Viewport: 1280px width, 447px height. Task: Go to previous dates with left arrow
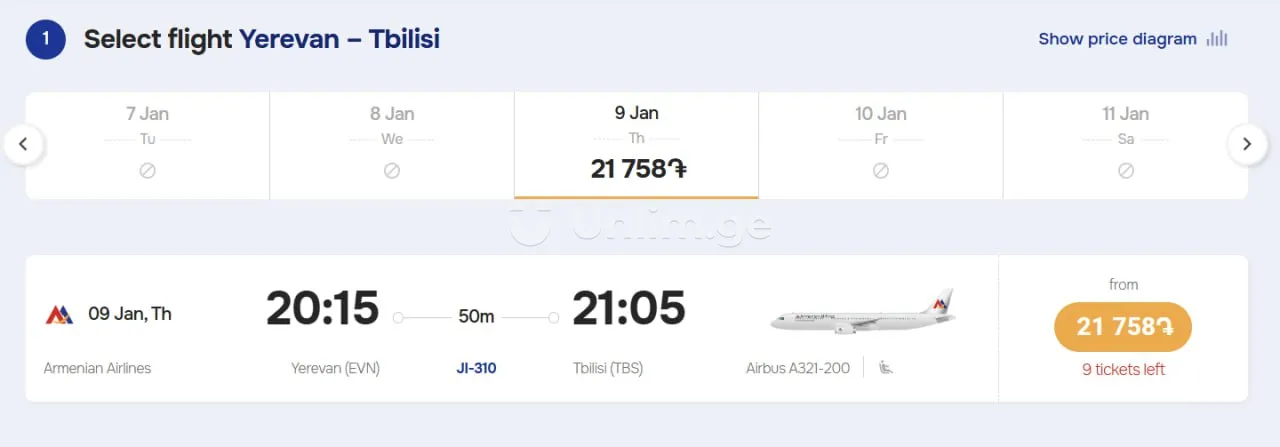tap(24, 145)
